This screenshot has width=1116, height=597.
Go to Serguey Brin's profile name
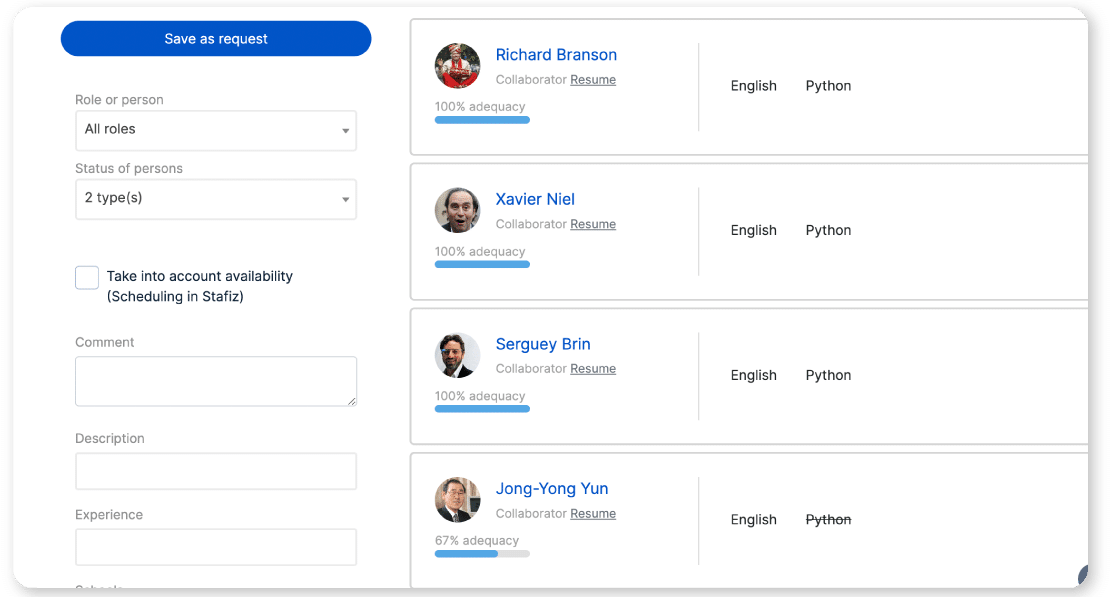point(543,344)
